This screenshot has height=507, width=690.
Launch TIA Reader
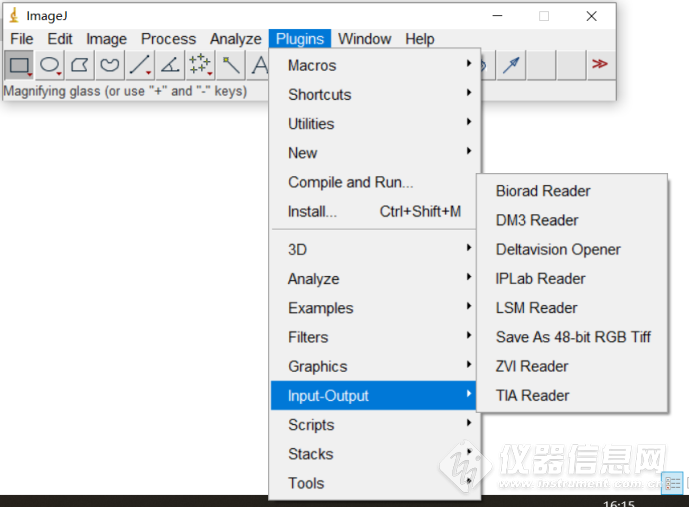[x=572, y=395]
